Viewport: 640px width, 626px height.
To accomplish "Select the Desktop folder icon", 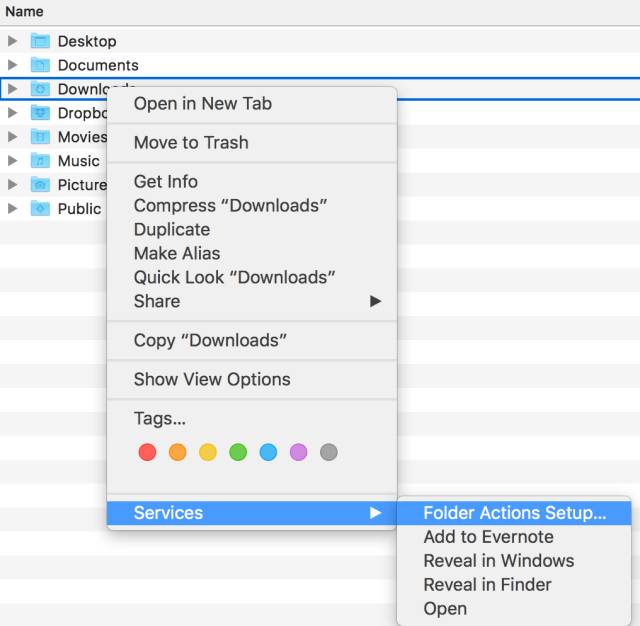I will pyautogui.click(x=40, y=41).
